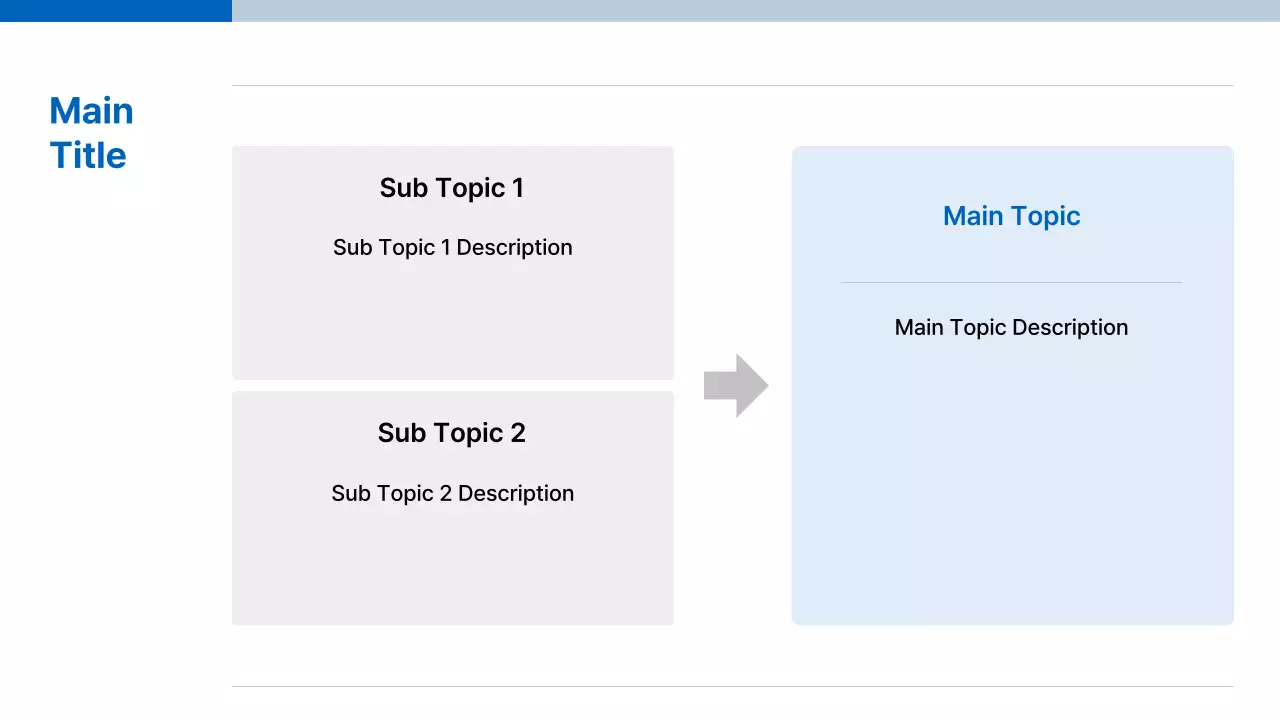The image size is (1280, 720).
Task: Click the number 2 in Sub Topic 2 heading
Action: point(517,433)
